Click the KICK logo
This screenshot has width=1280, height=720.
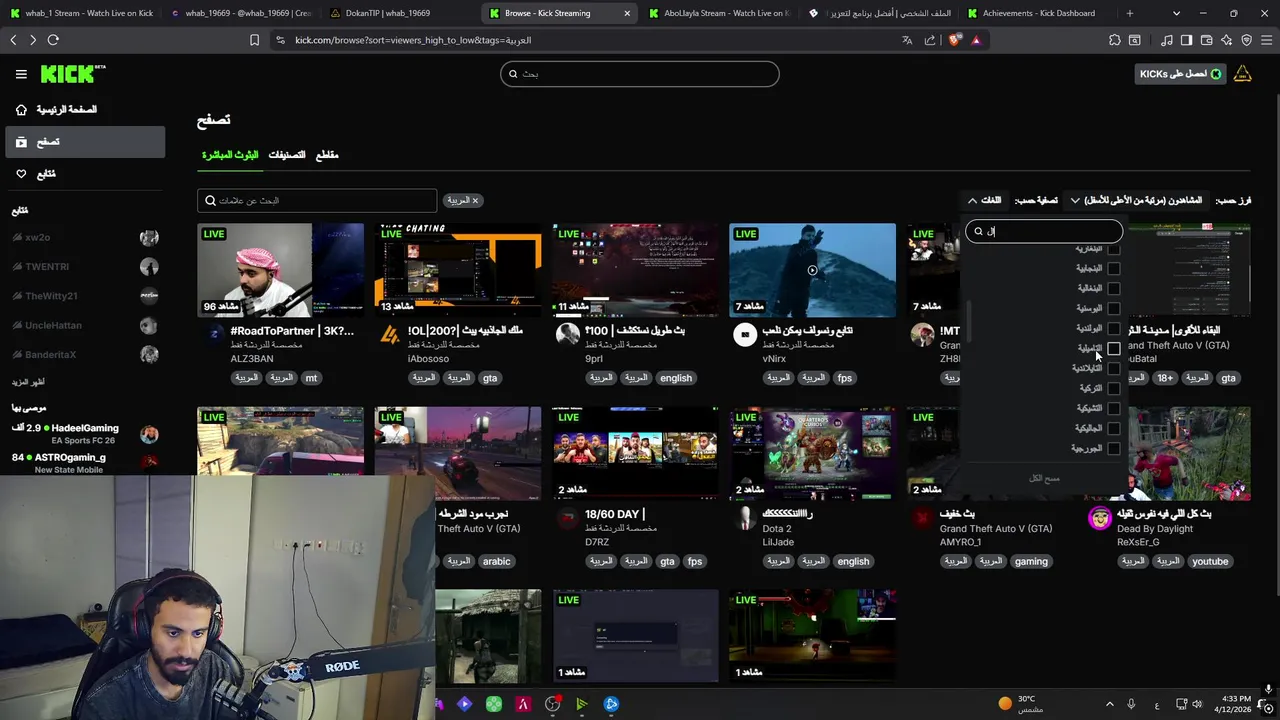coord(72,74)
